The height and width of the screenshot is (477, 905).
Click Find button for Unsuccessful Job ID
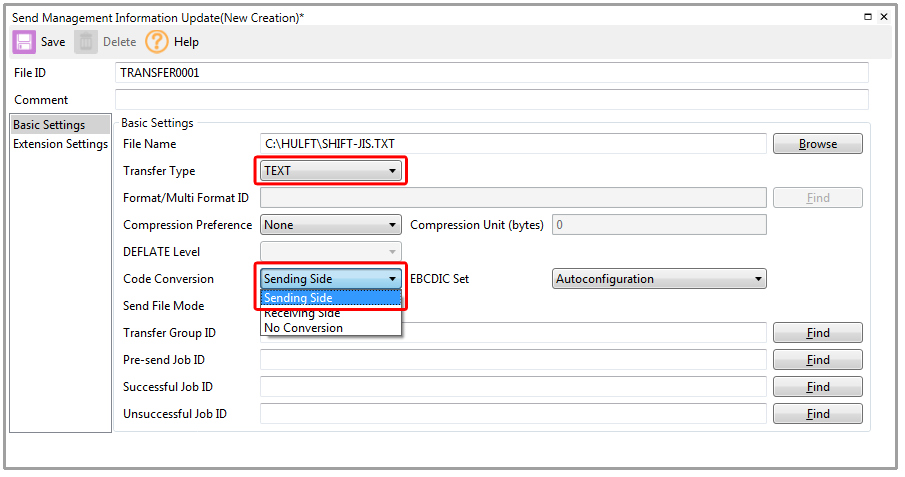(x=817, y=414)
